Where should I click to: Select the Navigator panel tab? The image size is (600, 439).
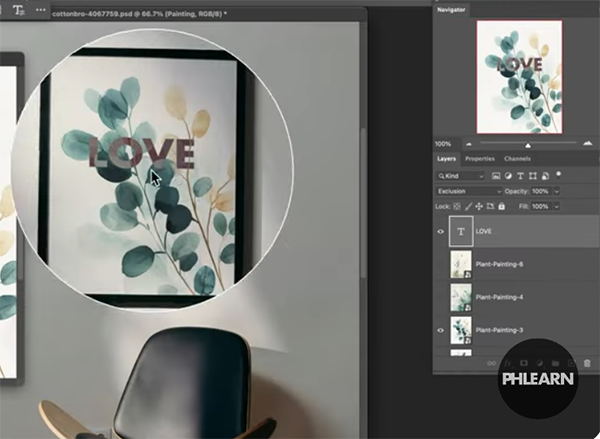451,10
